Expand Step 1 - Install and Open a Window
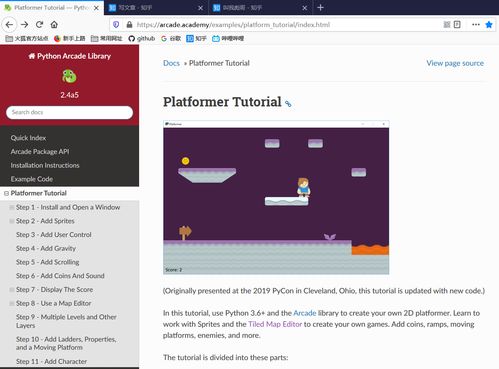This screenshot has width=499, height=369. [12, 207]
